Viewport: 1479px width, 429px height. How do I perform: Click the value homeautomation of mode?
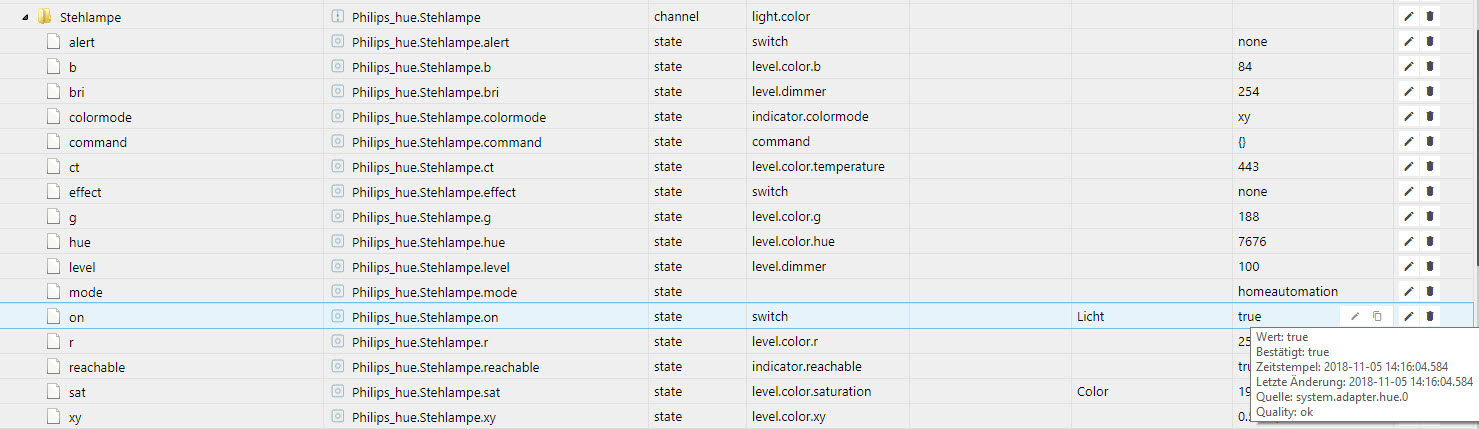pos(1288,292)
